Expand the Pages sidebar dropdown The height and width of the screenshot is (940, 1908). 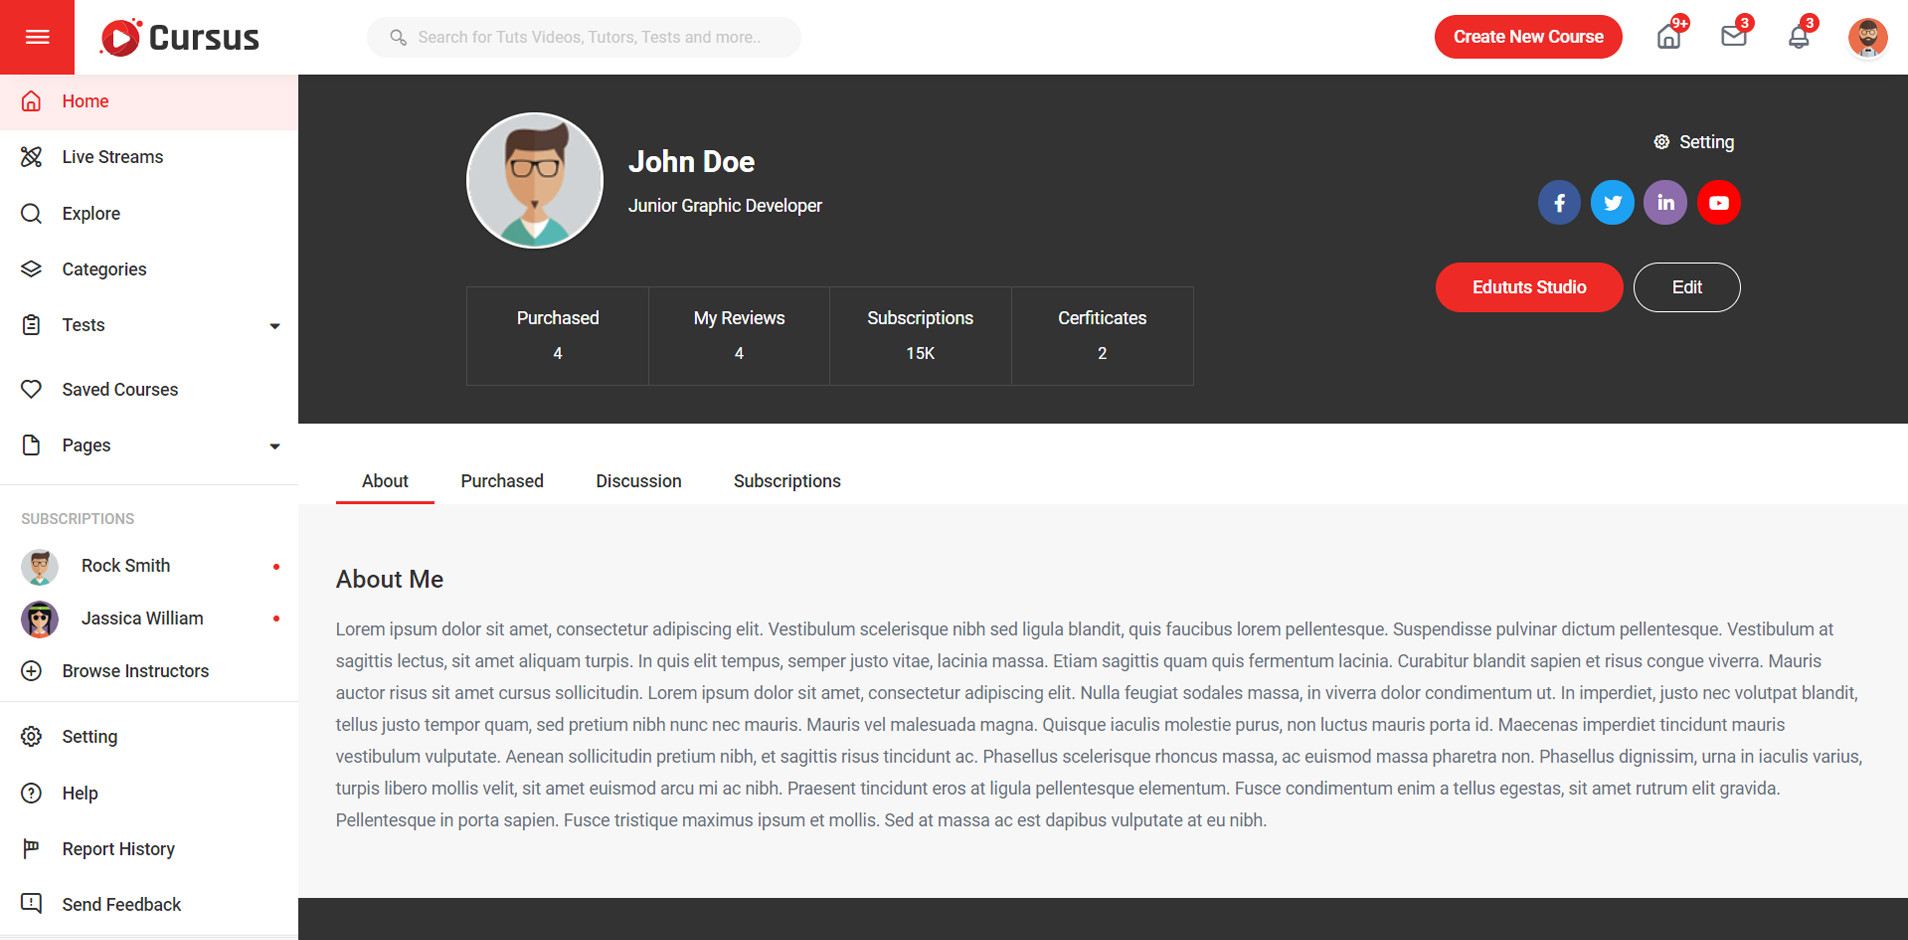[x=149, y=445]
